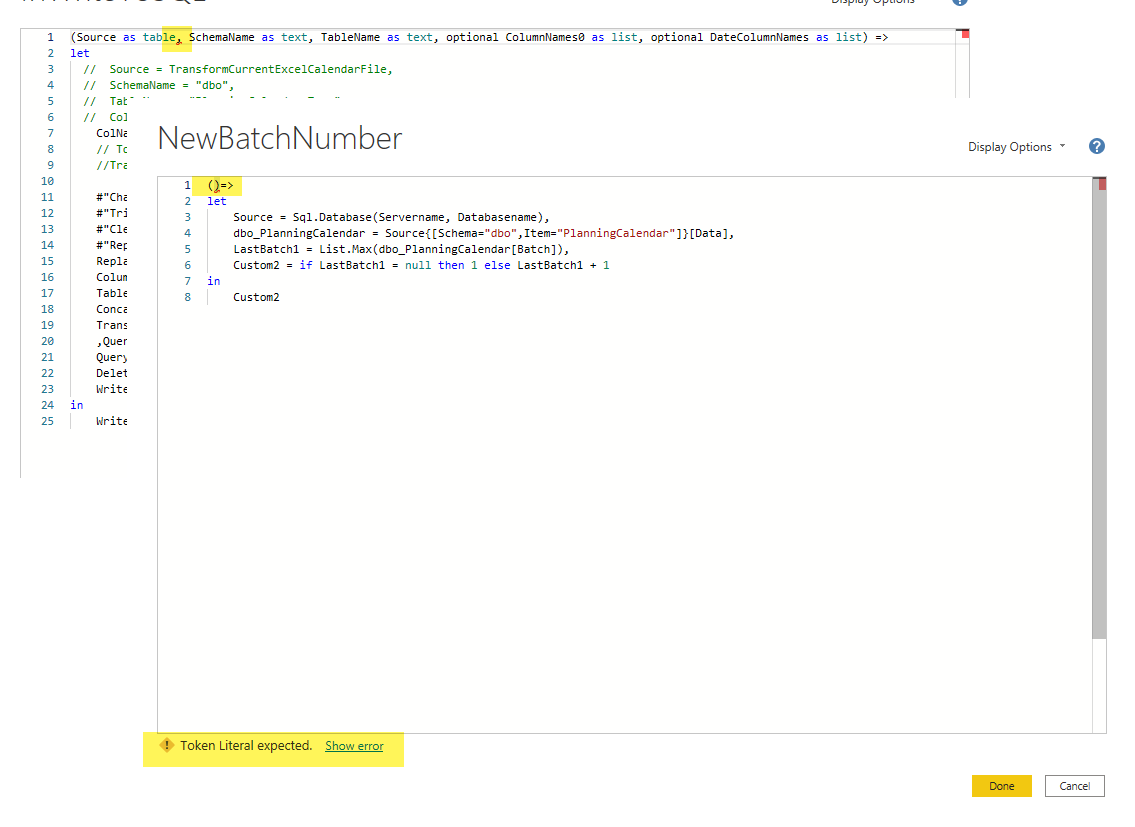The image size is (1135, 827).
Task: Click the commented TransformCurrentExcelCalendarFile line
Action: 238,69
